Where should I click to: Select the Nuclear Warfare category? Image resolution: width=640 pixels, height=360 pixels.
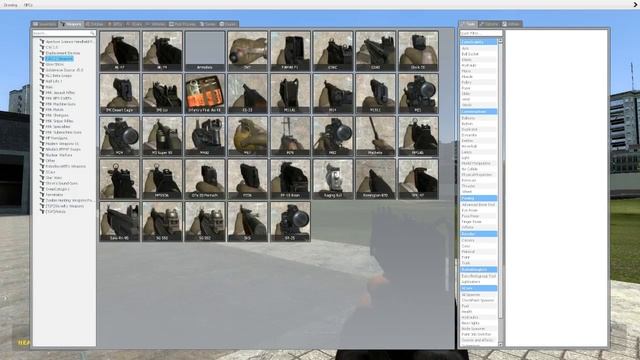click(59, 155)
